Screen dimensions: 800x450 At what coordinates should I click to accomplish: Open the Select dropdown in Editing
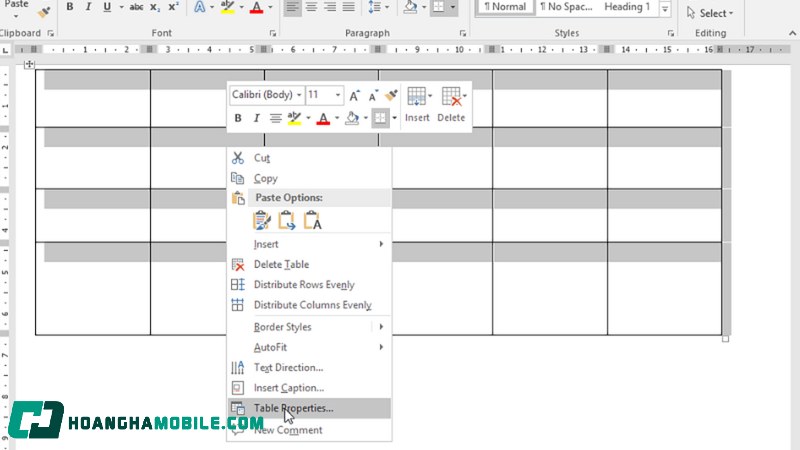[x=709, y=13]
